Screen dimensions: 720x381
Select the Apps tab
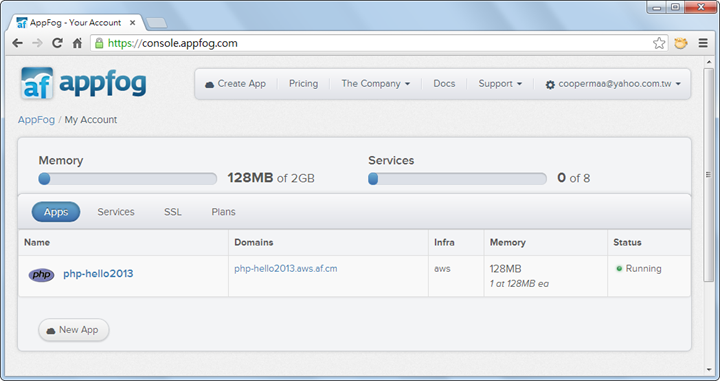click(56, 212)
